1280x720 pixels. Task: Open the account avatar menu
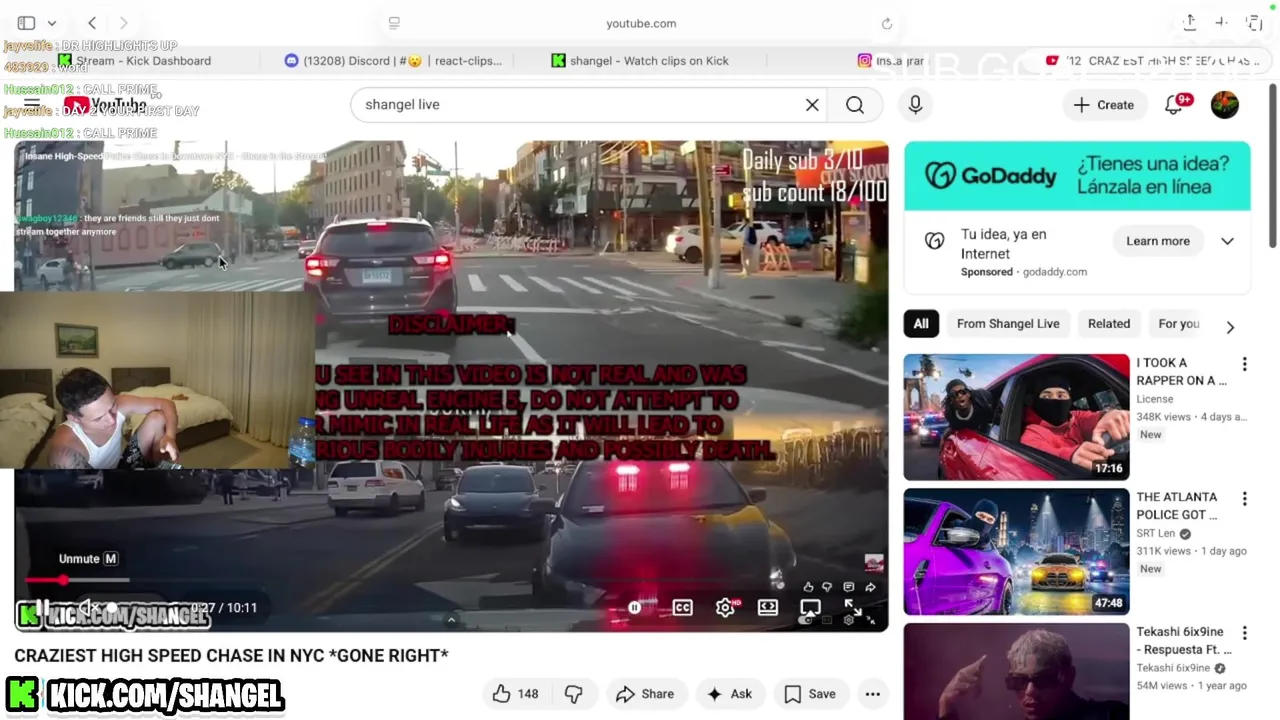[x=1225, y=104]
